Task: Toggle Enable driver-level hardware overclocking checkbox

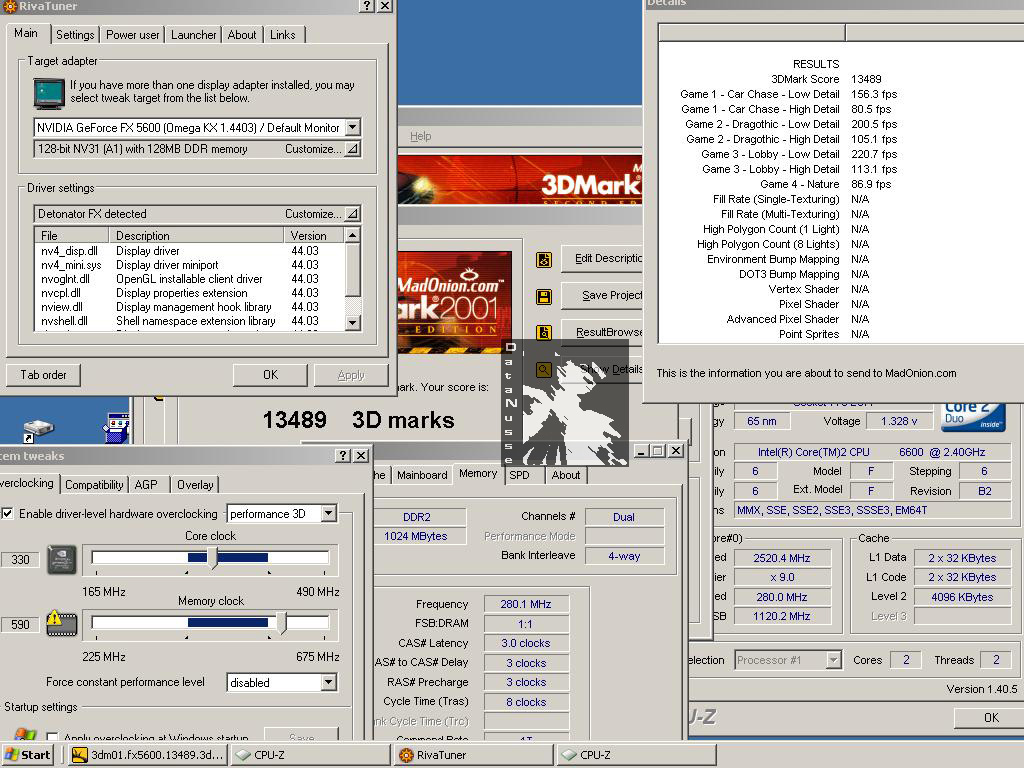Action: click(x=8, y=513)
